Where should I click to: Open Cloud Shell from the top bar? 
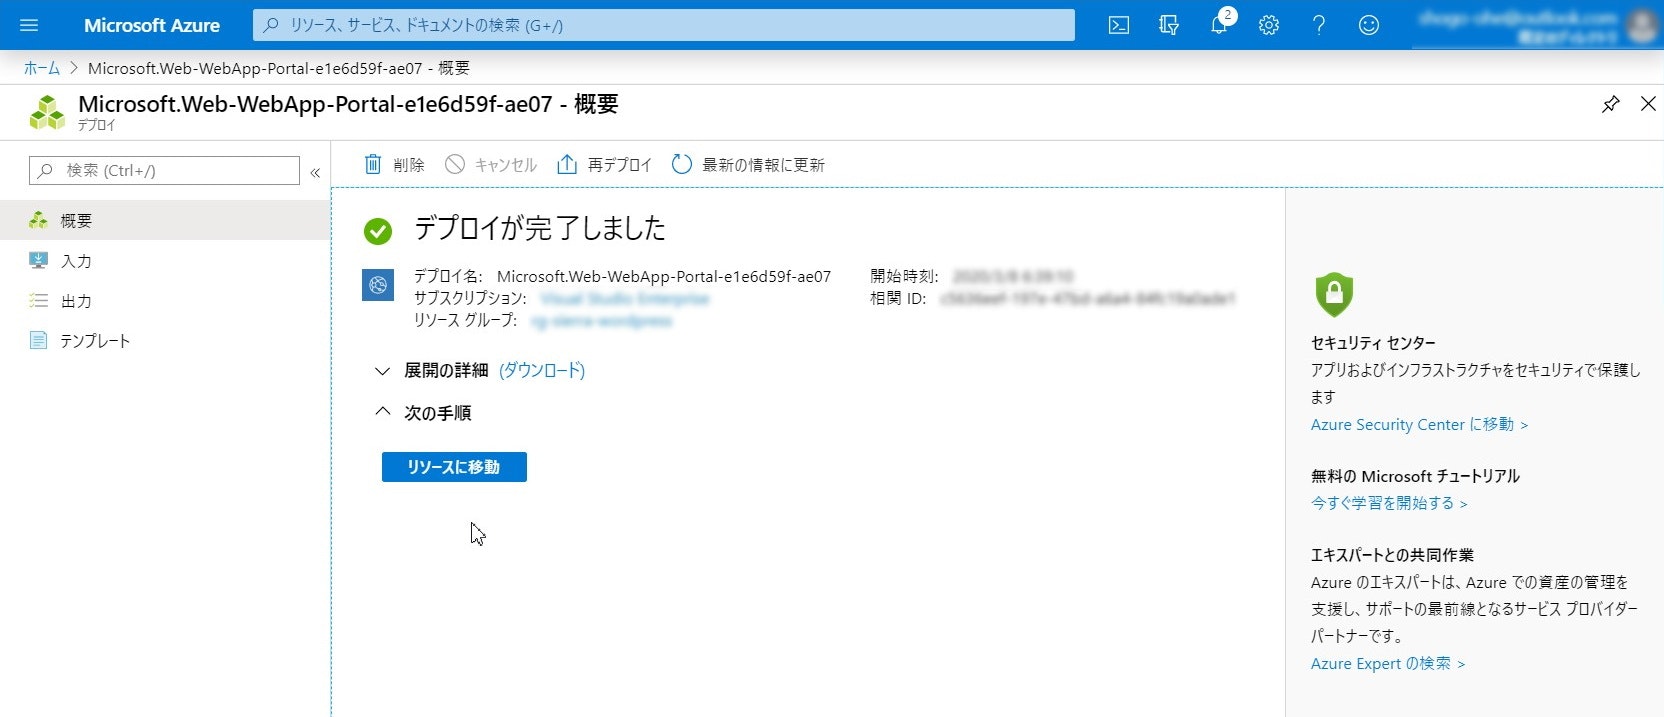coord(1119,25)
